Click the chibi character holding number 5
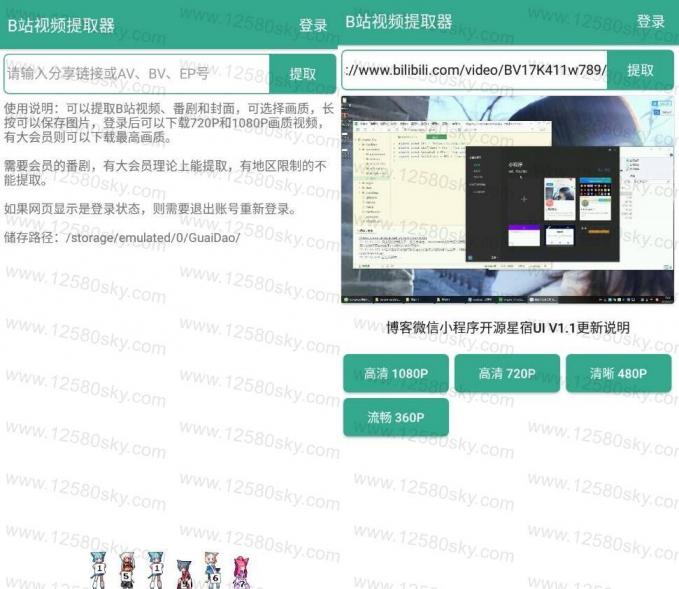This screenshot has height=589, width=679. pyautogui.click(x=126, y=570)
